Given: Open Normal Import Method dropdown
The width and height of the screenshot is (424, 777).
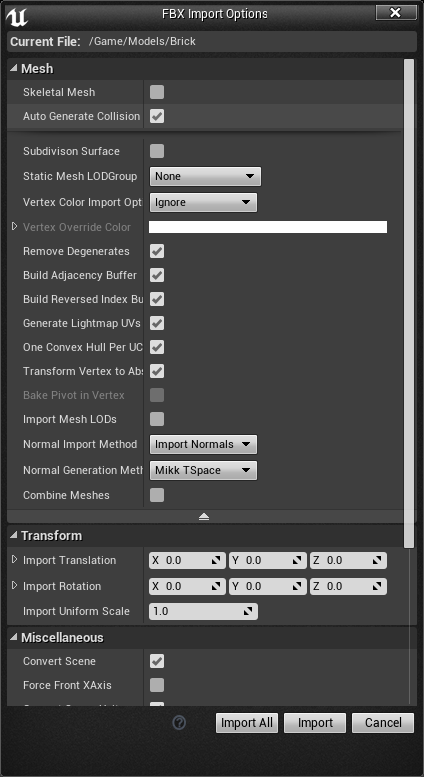Looking at the screenshot, I should (x=203, y=444).
